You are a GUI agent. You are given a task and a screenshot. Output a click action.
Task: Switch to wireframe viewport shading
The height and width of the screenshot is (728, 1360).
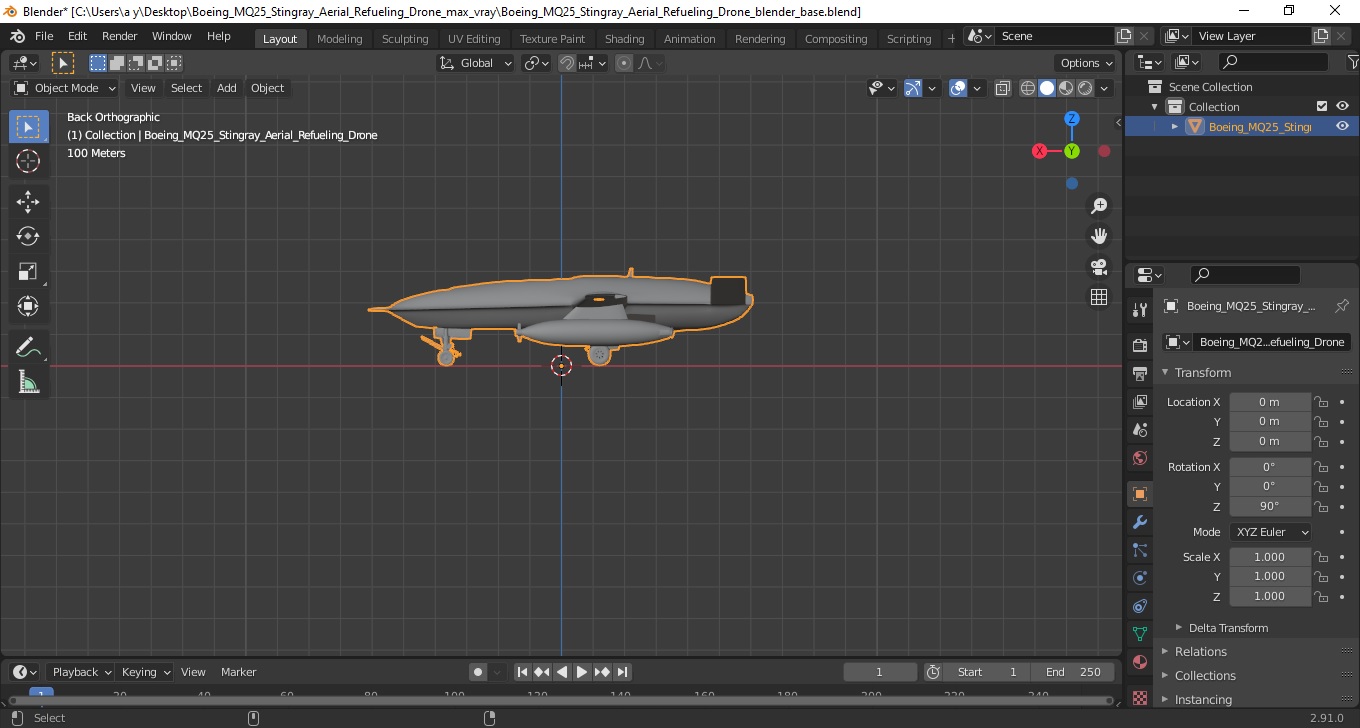tap(1028, 88)
